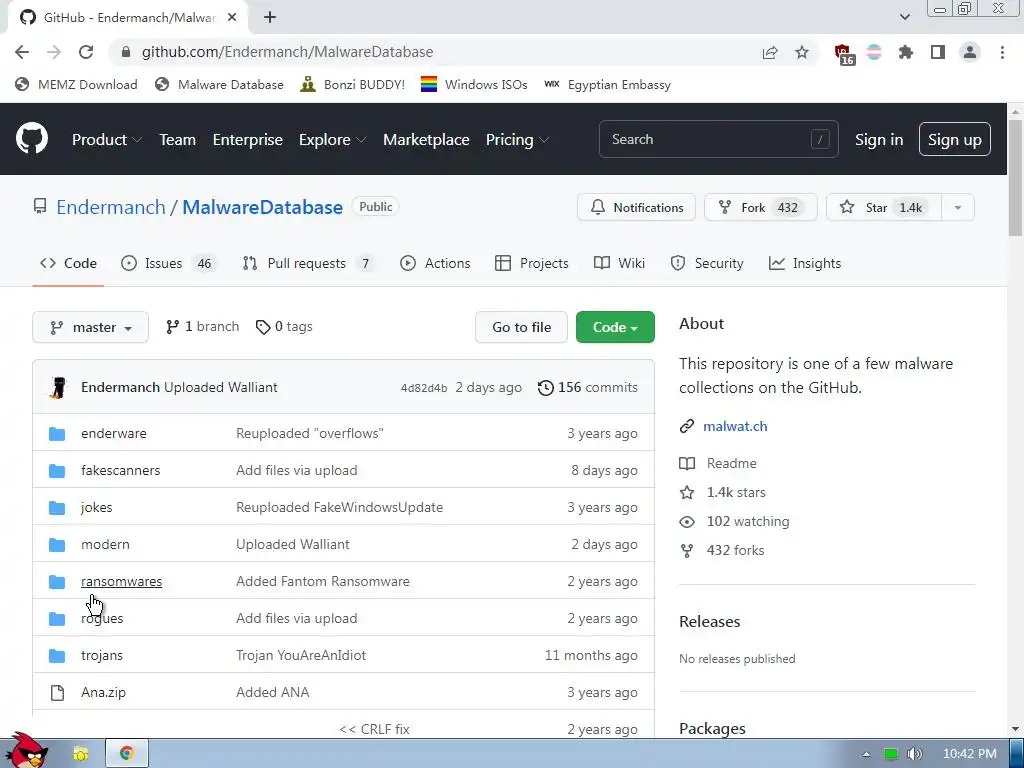1024x768 pixels.
Task: Click the Endermanch avatar in commit row
Action: (58, 387)
